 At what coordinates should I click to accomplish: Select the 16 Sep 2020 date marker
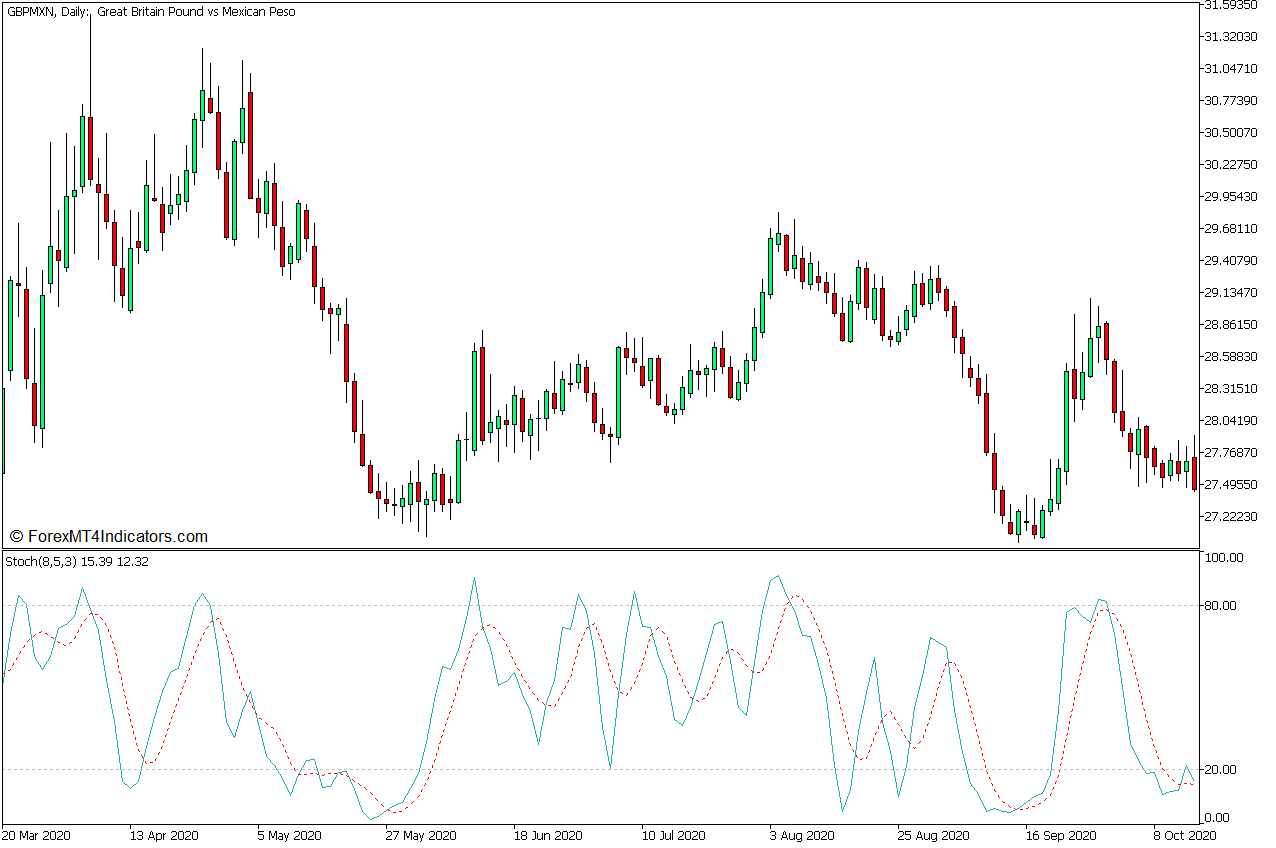[x=1057, y=835]
